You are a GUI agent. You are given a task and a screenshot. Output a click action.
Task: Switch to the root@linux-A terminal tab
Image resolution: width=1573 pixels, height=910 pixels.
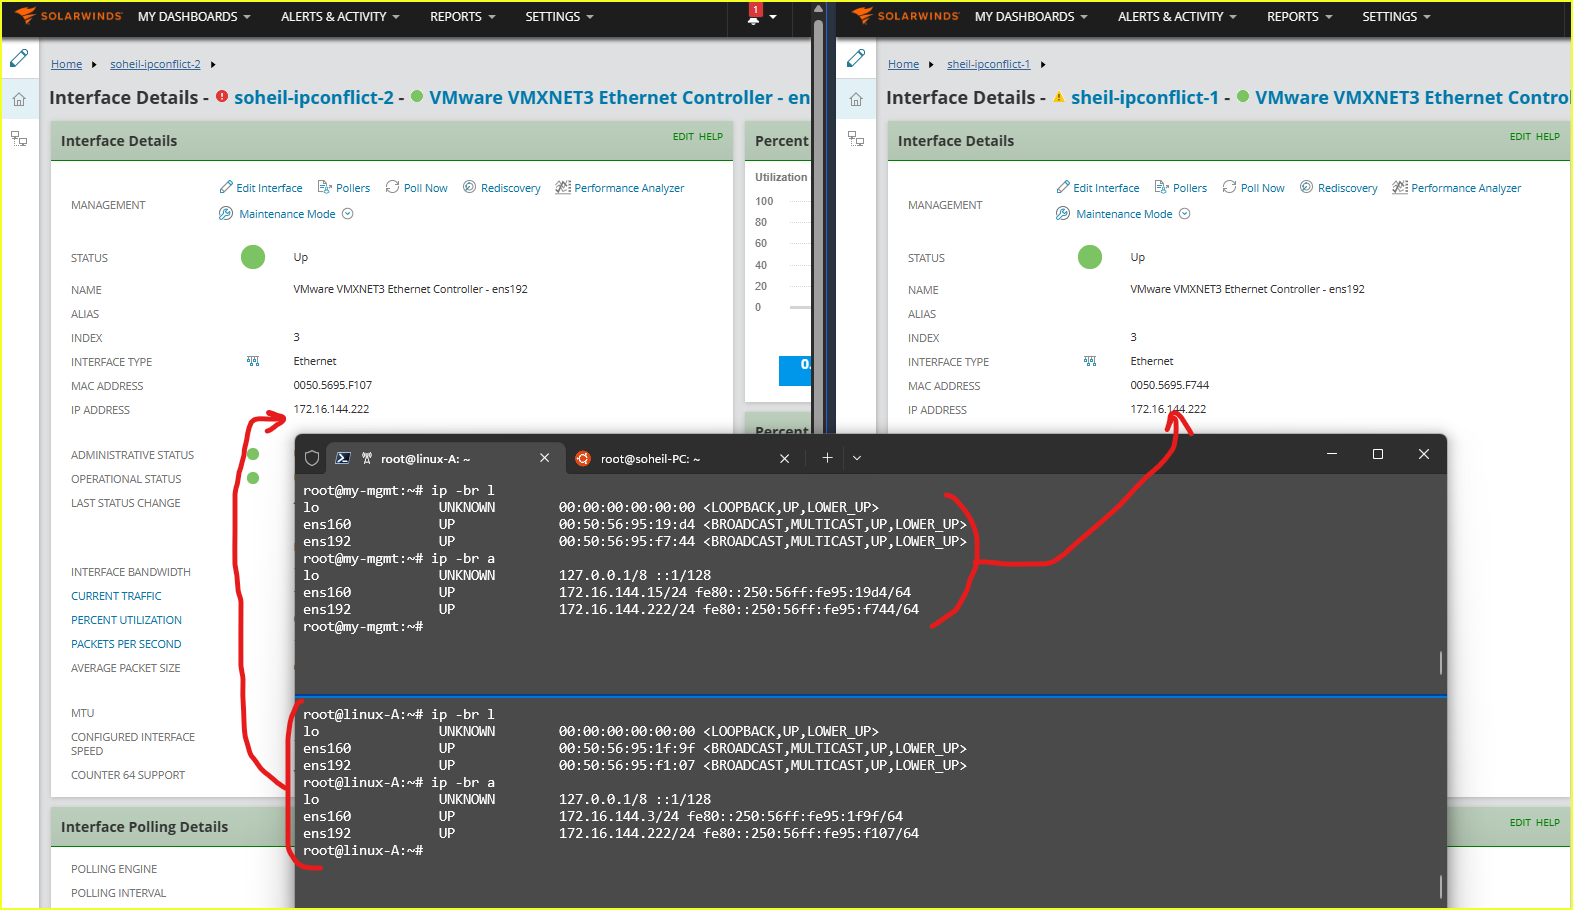pos(444,458)
